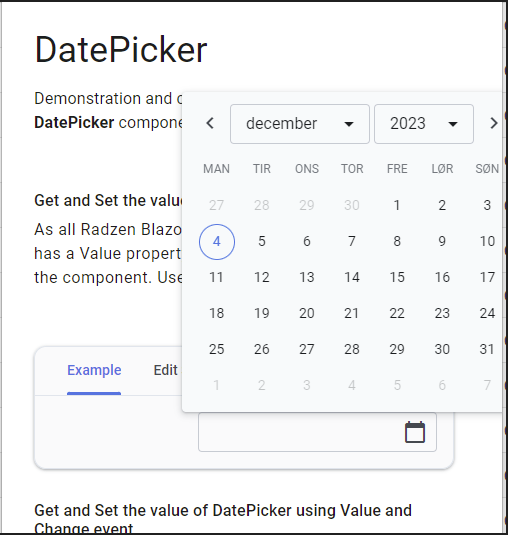Pick 28 December in the calendar

coord(352,349)
